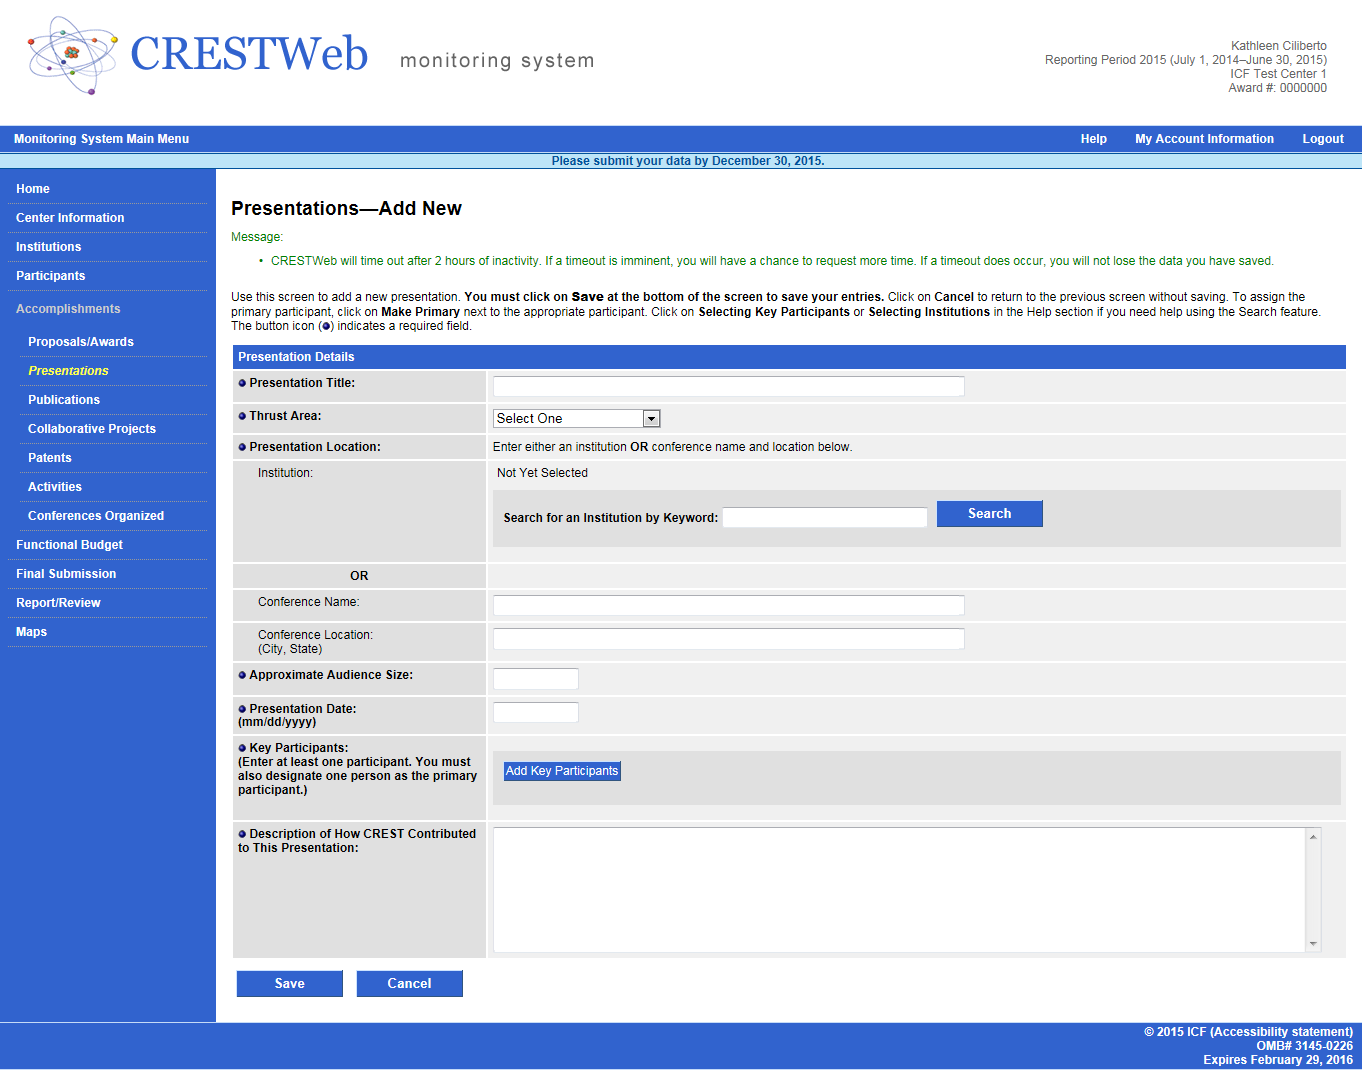The image size is (1362, 1073).
Task: Go to My Account Information
Action: click(x=1204, y=139)
